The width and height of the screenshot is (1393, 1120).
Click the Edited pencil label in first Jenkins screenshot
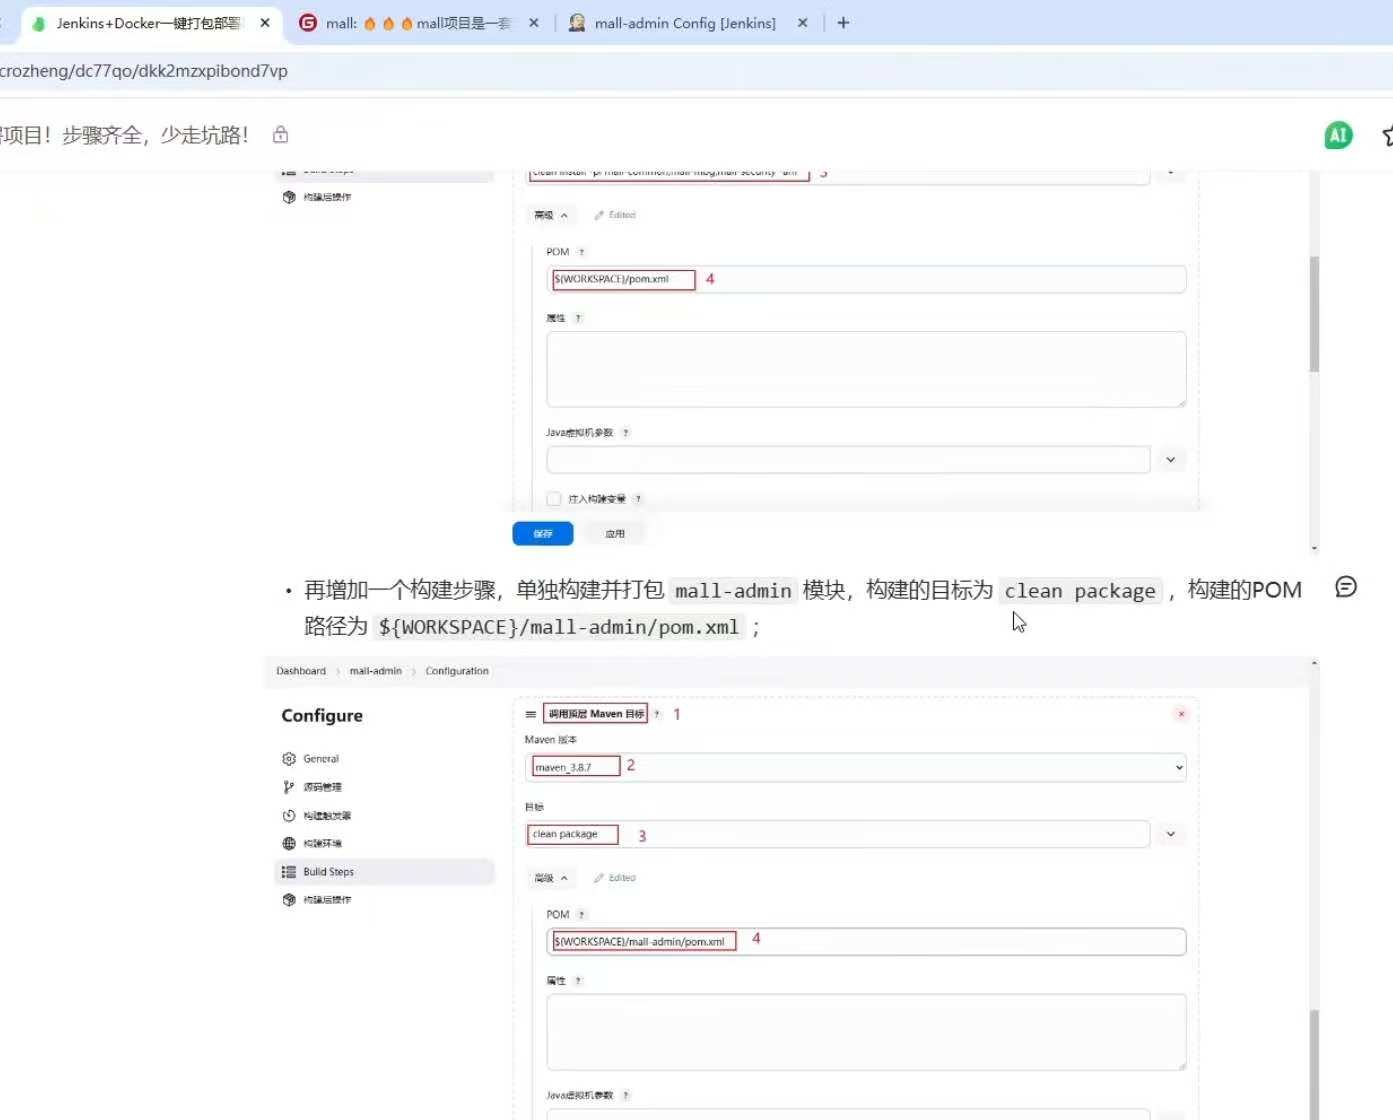tap(615, 215)
